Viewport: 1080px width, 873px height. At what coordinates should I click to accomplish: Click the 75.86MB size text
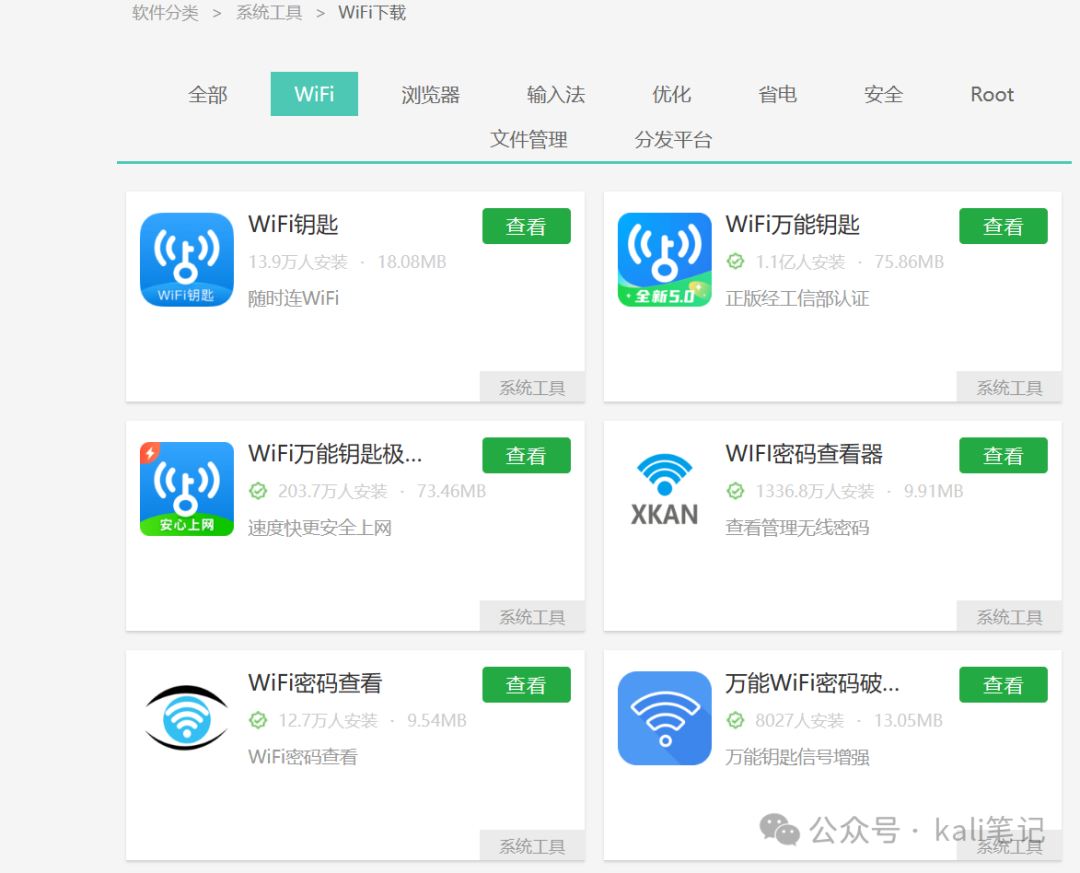pos(908,262)
